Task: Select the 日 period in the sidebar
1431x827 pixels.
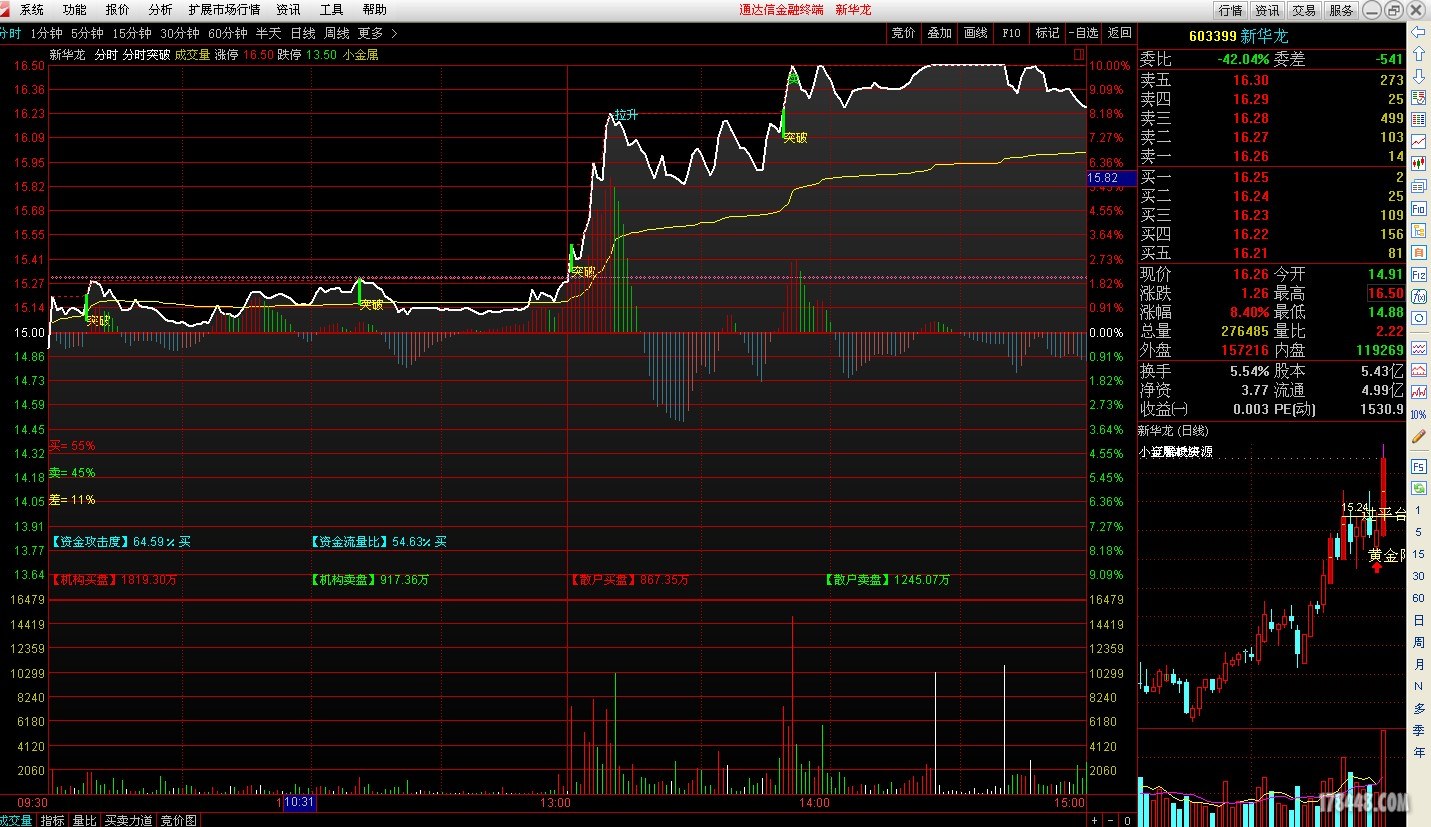Action: [1418, 621]
